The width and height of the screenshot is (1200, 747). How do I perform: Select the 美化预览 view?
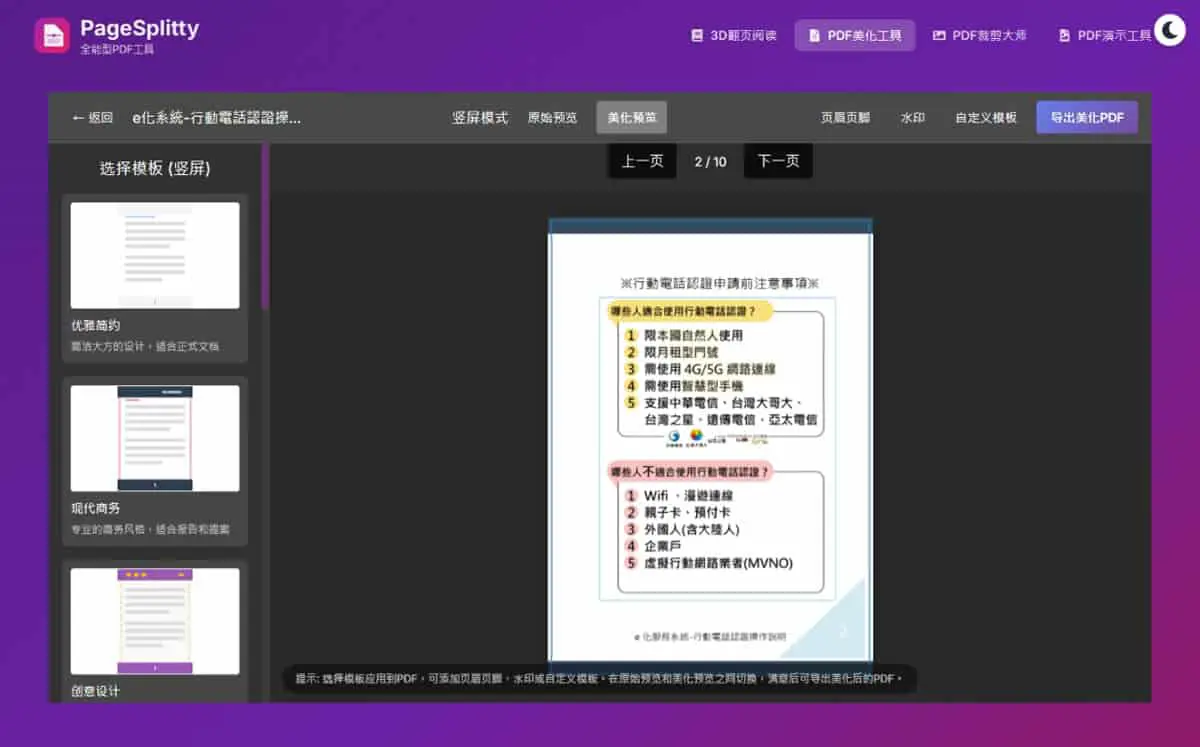click(632, 118)
